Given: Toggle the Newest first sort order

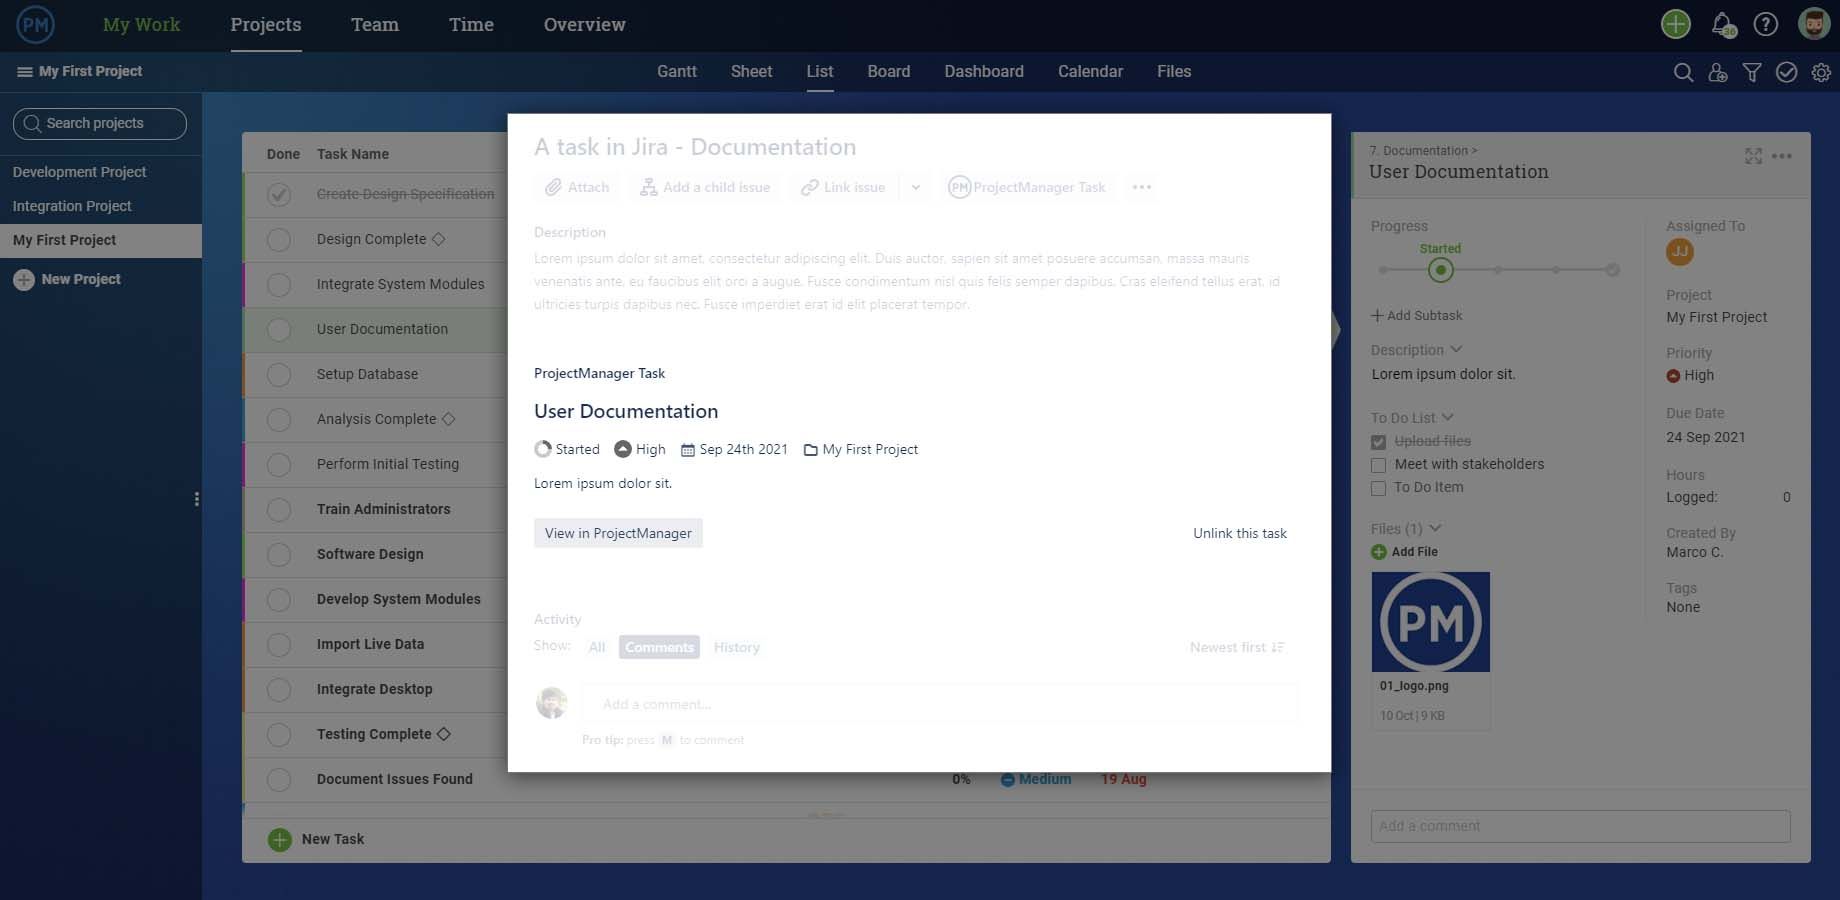Looking at the screenshot, I should pyautogui.click(x=1237, y=648).
